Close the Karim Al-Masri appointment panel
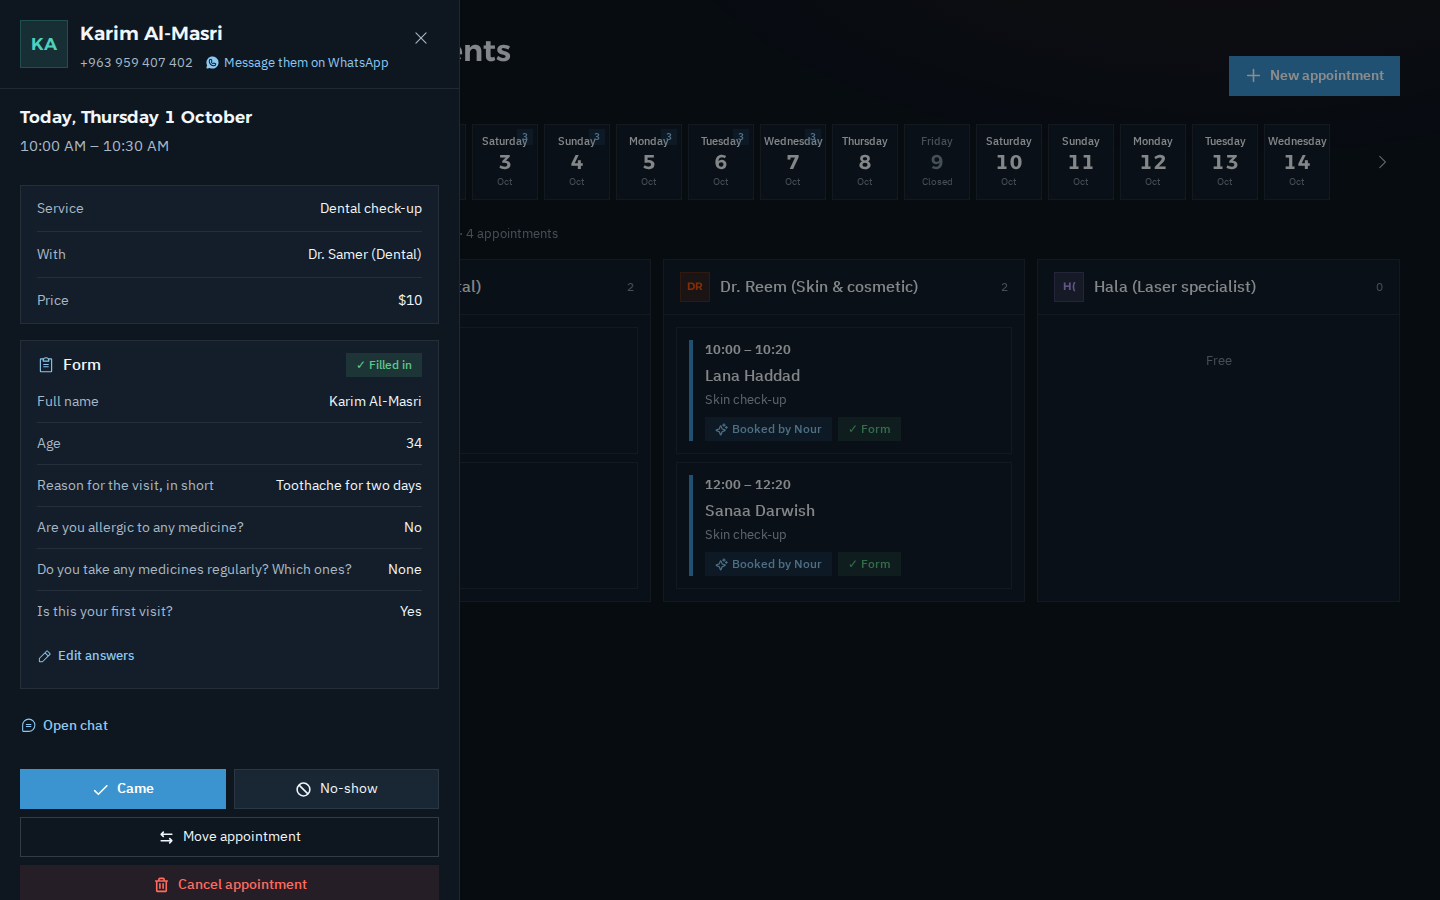Screen dimensions: 1440x900 [421, 38]
